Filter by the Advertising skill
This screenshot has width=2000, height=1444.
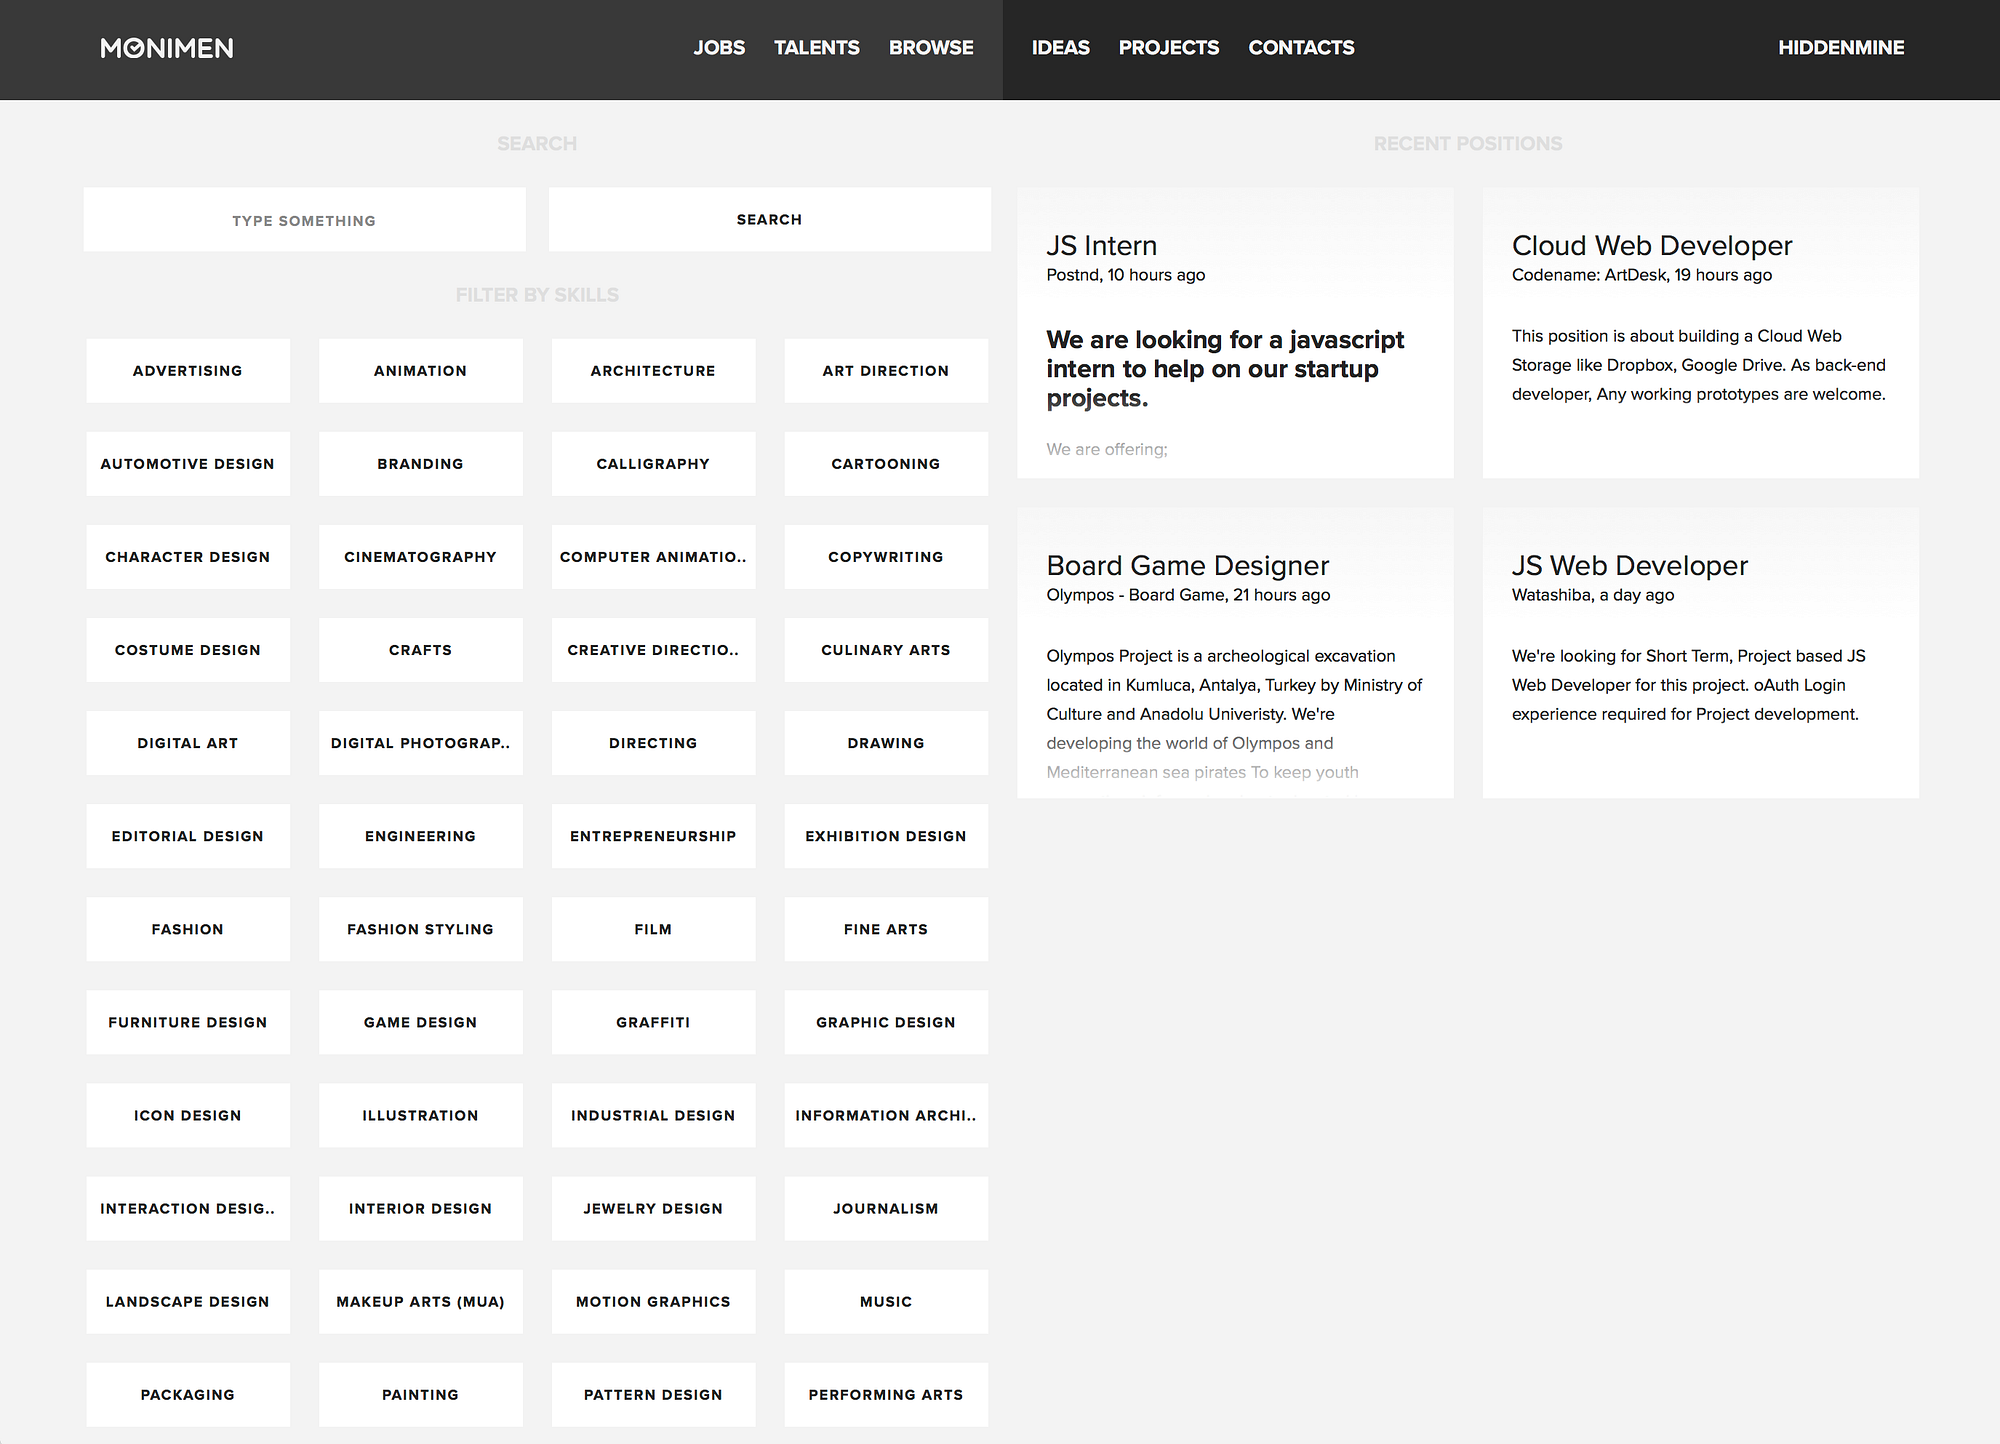pyautogui.click(x=188, y=371)
